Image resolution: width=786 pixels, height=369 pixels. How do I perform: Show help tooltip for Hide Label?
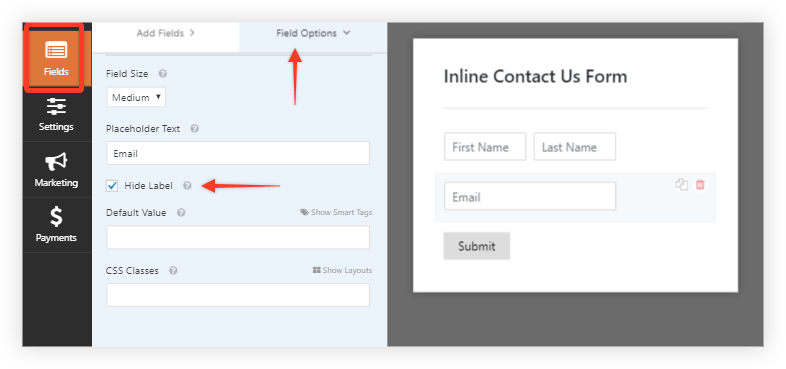pos(187,186)
